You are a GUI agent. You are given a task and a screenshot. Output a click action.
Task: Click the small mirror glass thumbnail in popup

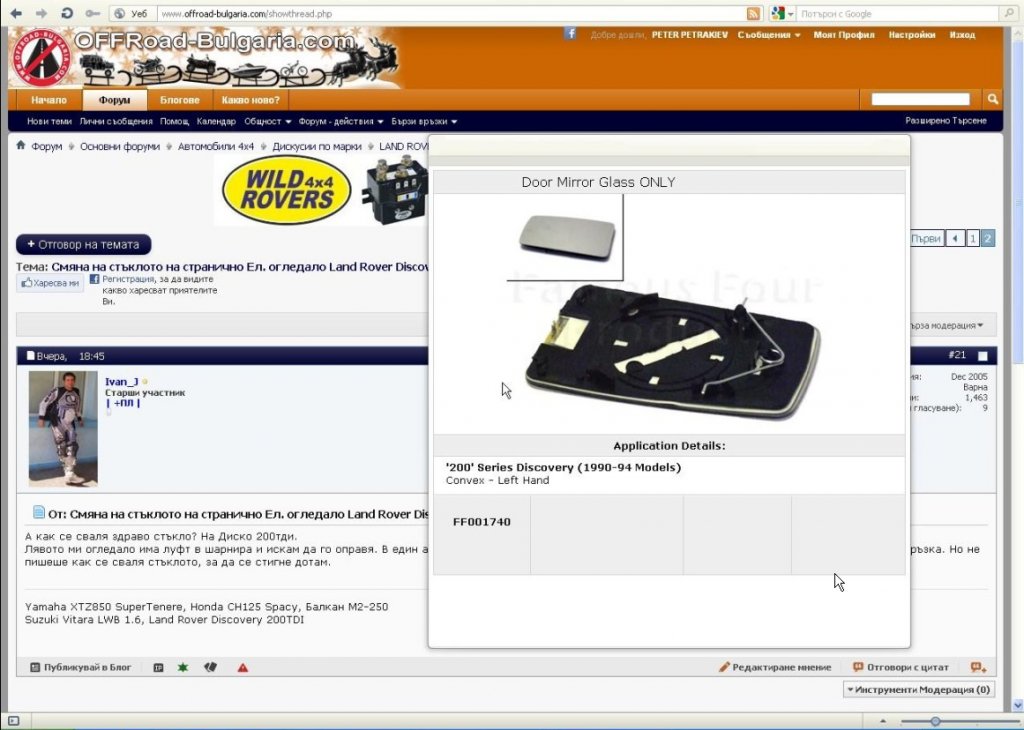pyautogui.click(x=567, y=238)
